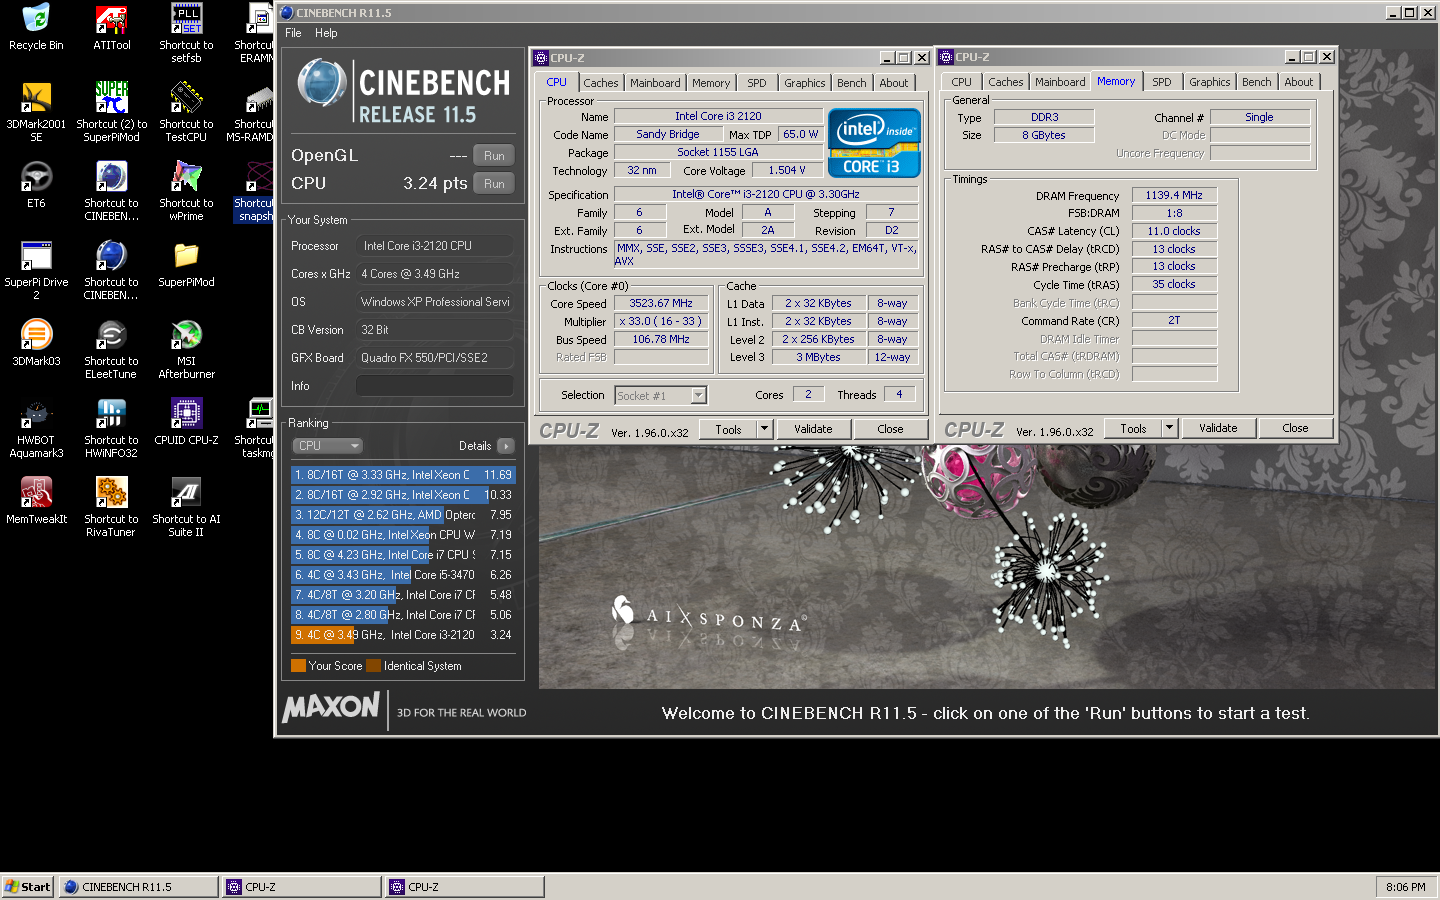Image resolution: width=1440 pixels, height=900 pixels.
Task: Open 3DMark2001 SE desktop icon
Action: coord(36,112)
